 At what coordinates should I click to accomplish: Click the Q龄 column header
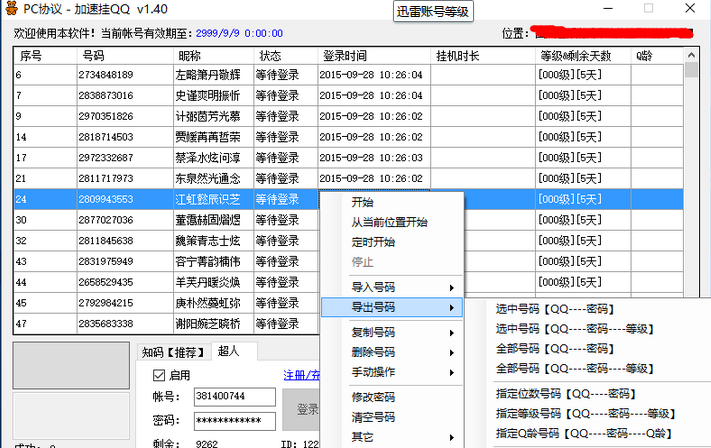pos(657,56)
